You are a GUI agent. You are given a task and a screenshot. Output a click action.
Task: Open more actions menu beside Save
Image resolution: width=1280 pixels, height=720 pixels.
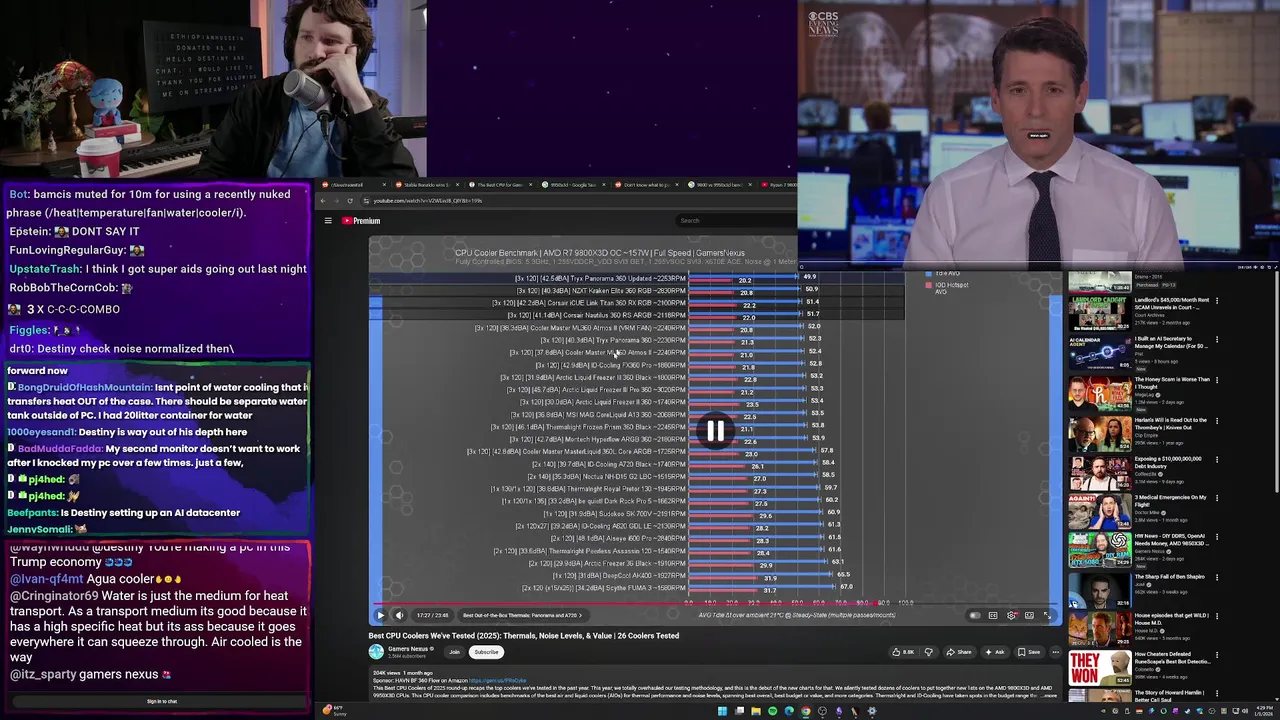tap(1055, 652)
